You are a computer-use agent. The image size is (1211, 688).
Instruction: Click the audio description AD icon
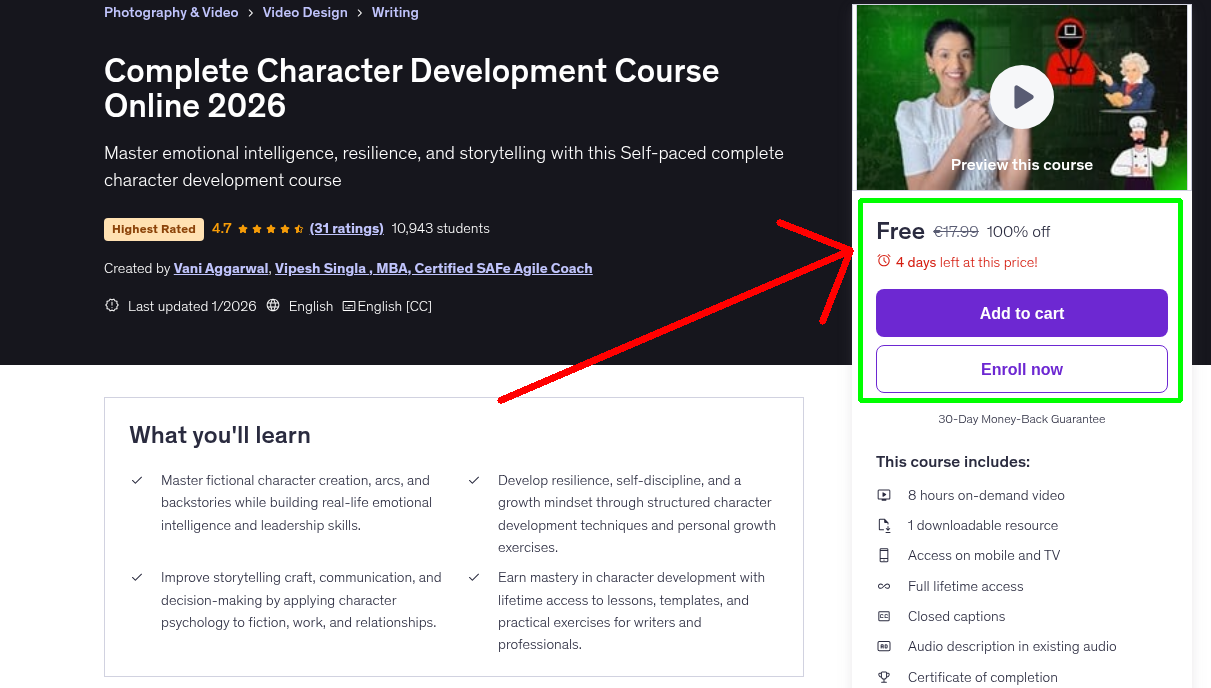tap(884, 646)
